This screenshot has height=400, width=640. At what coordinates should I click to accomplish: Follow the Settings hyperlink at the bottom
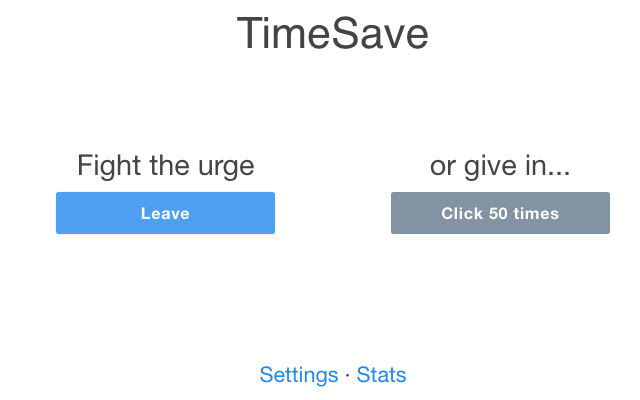coord(298,375)
